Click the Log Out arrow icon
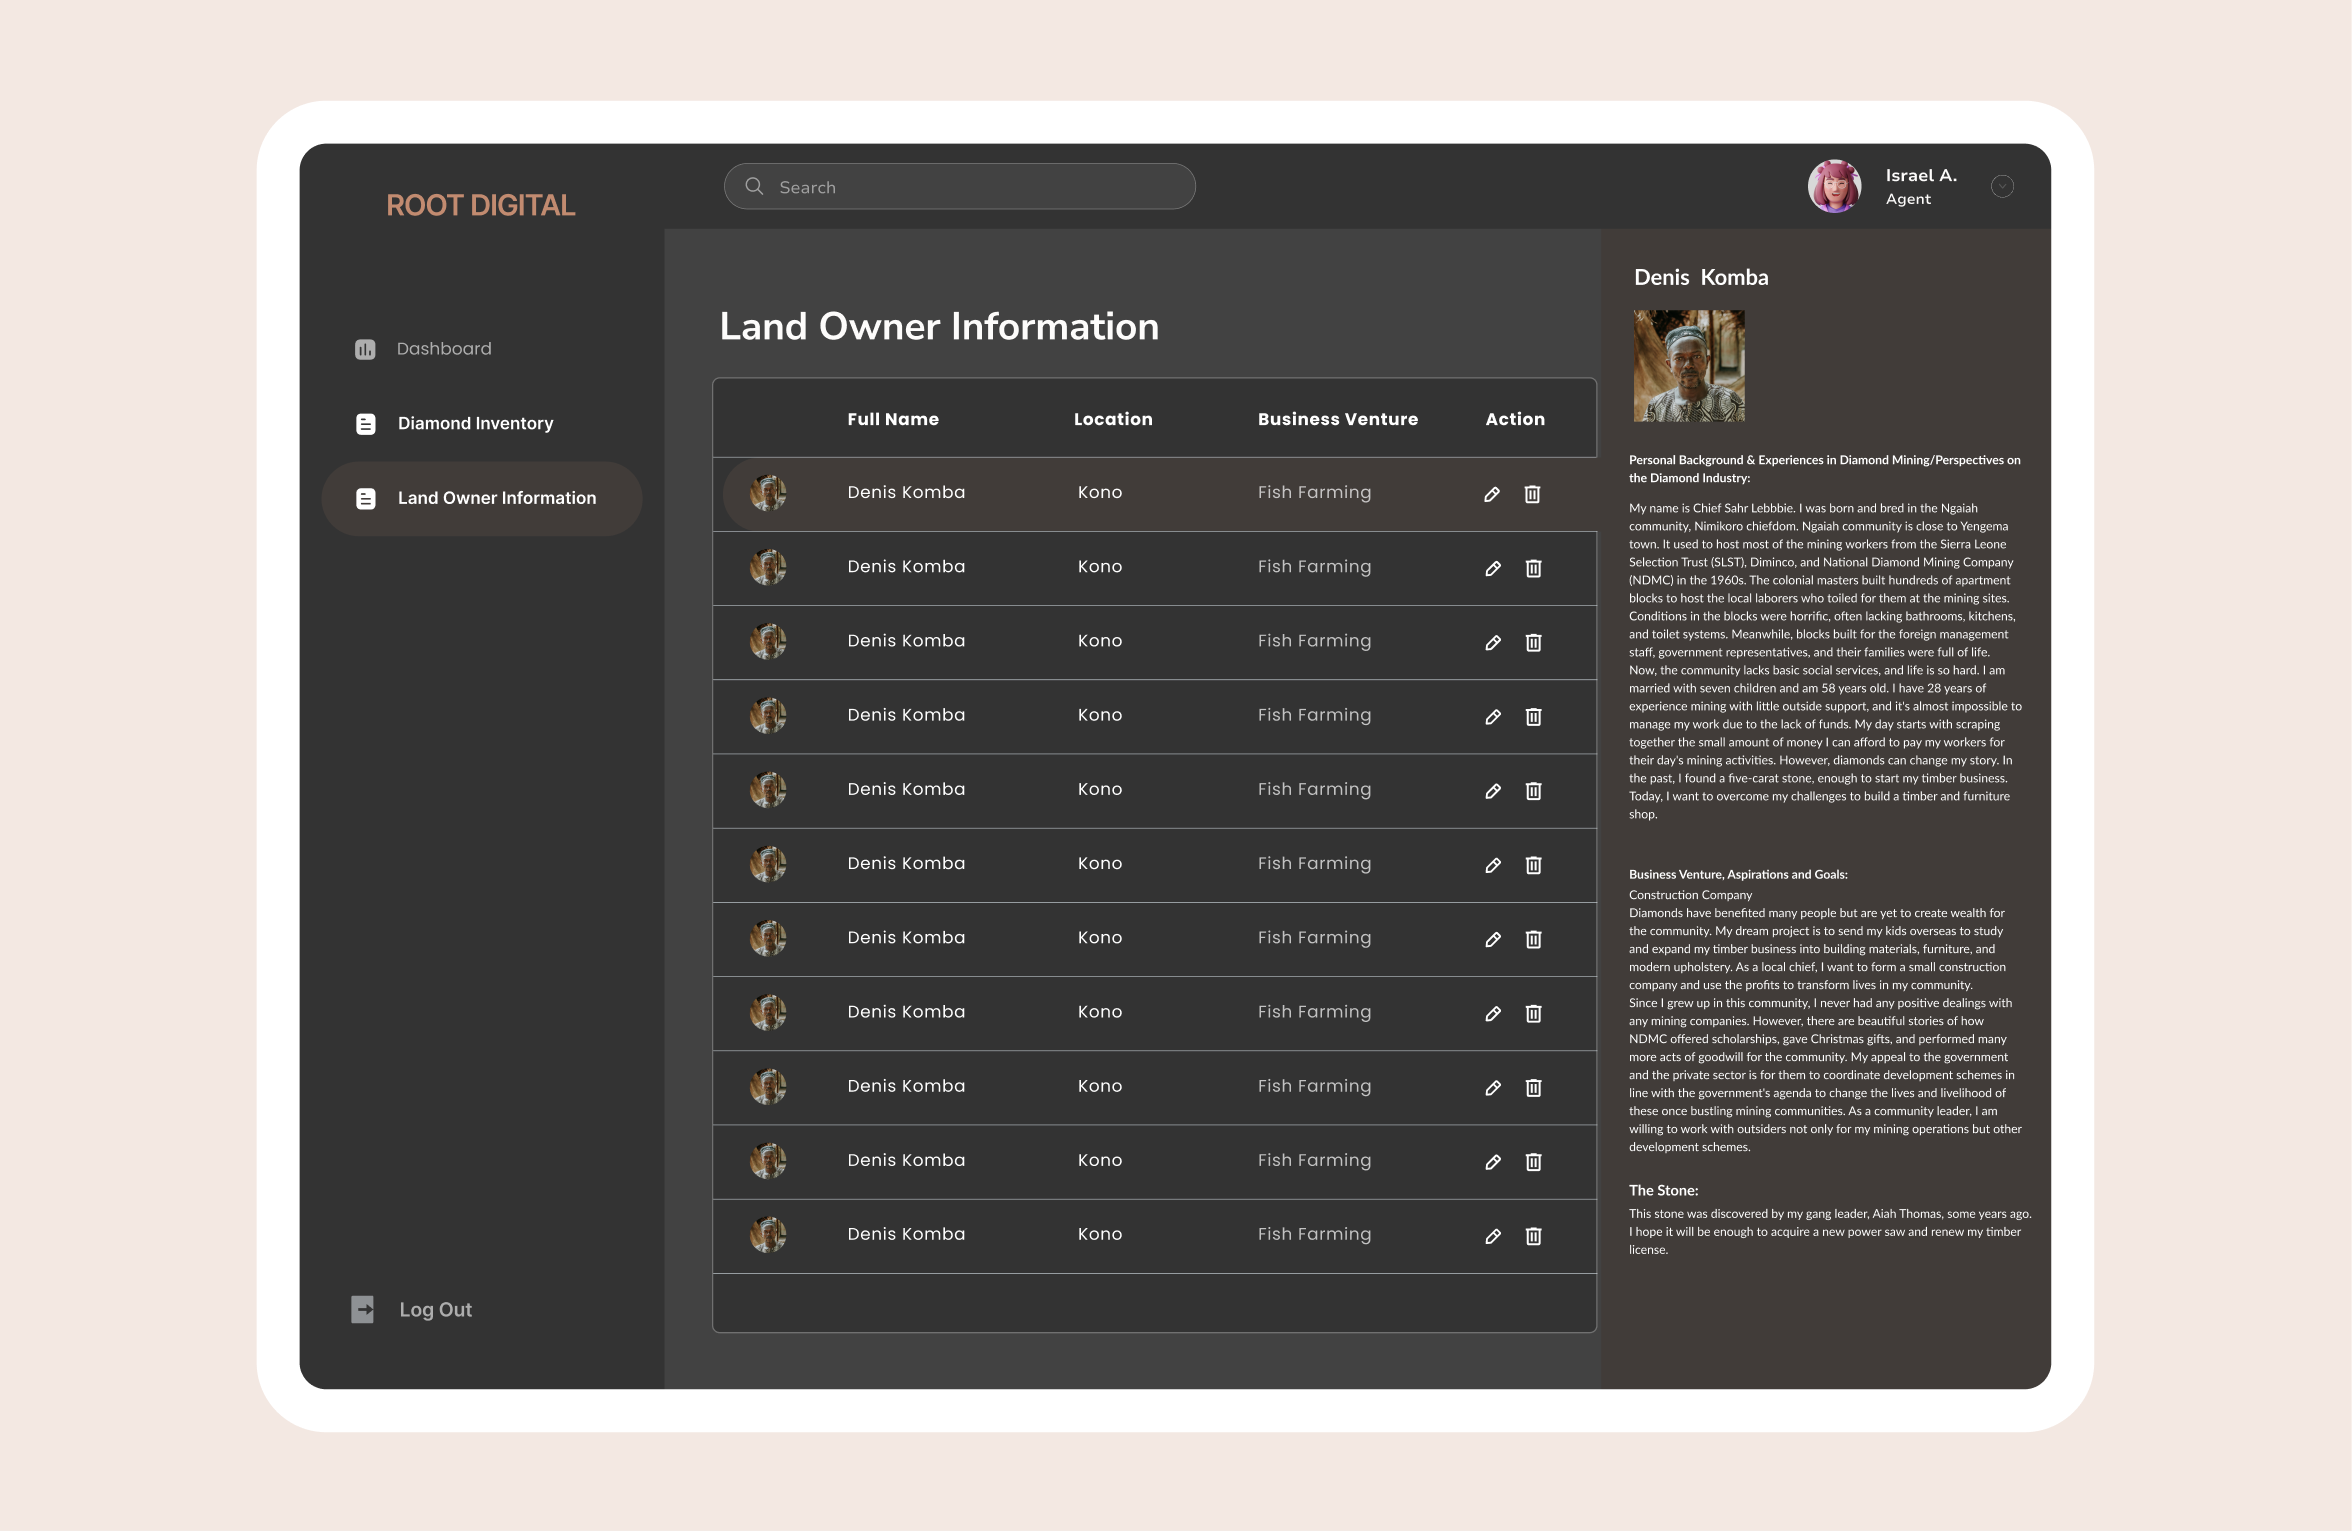 (x=362, y=1309)
